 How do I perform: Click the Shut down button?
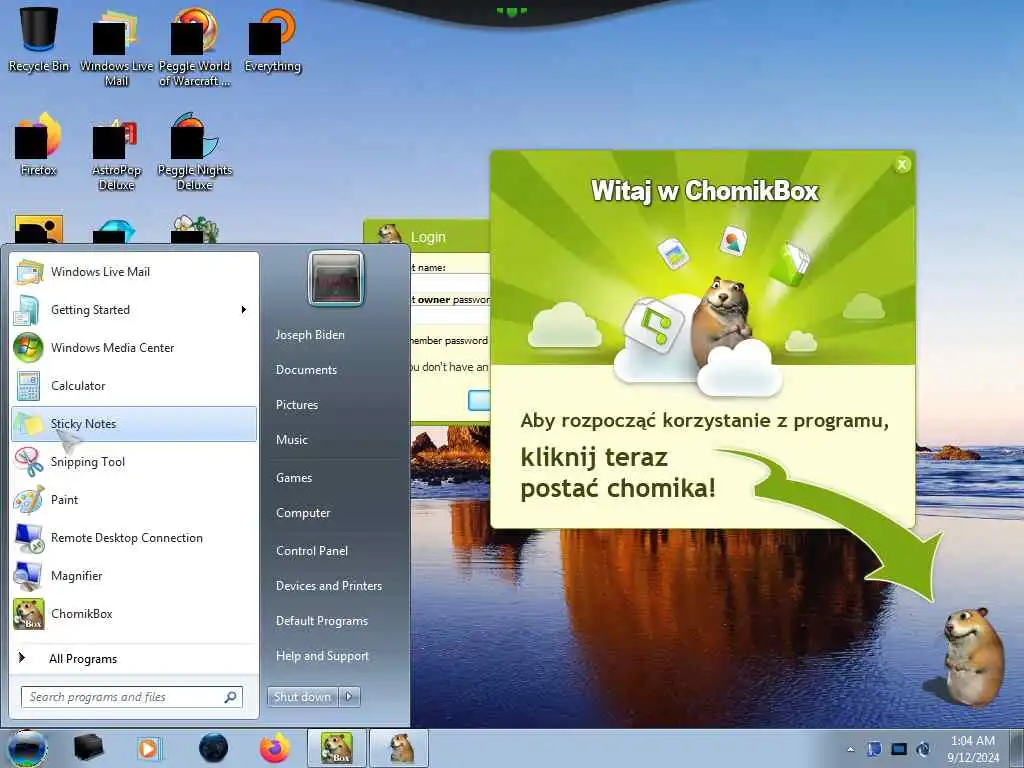[x=302, y=697]
